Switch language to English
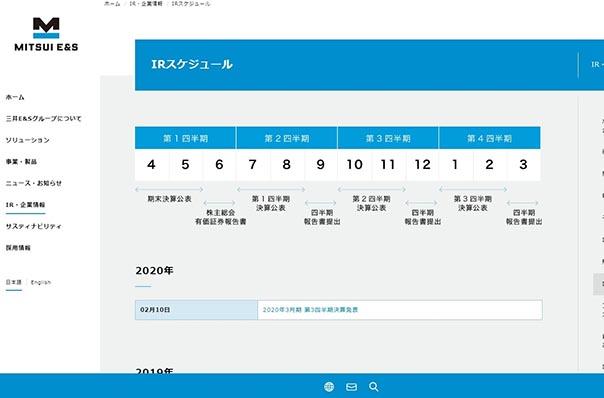Image resolution: width=604 pixels, height=398 pixels. point(41,282)
